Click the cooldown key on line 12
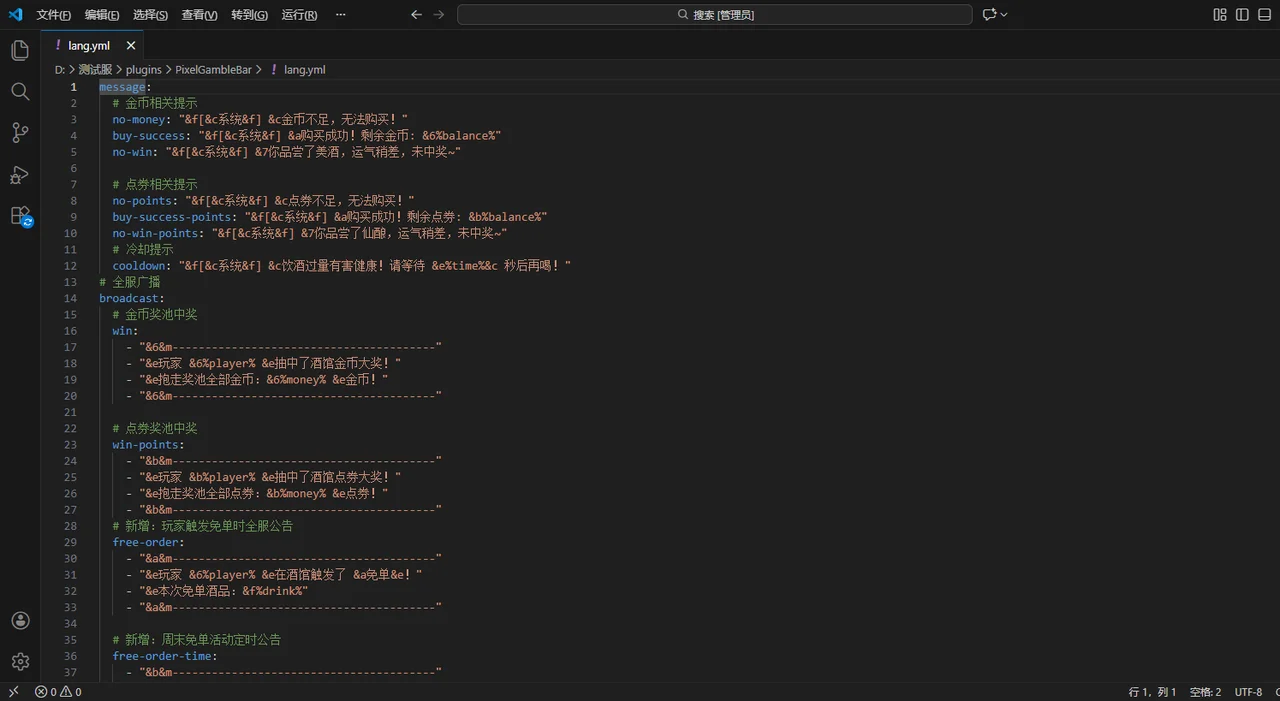This screenshot has height=701, width=1280. [x=139, y=265]
